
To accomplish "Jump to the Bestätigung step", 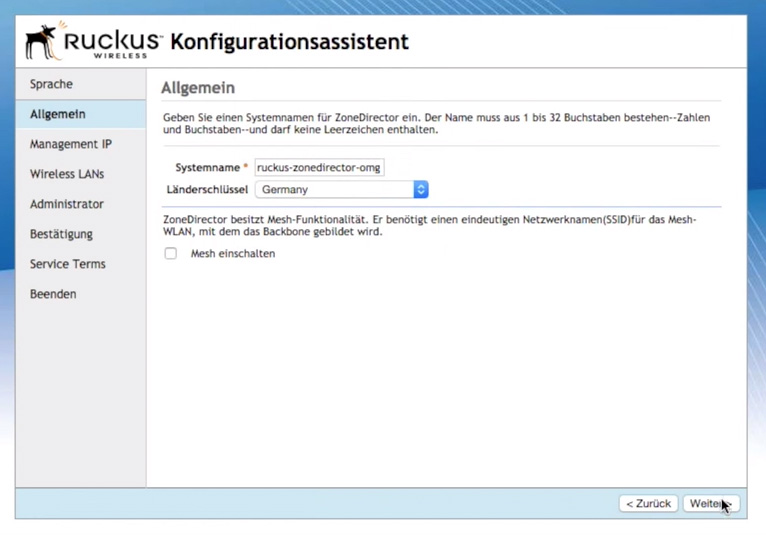I will click(x=61, y=234).
